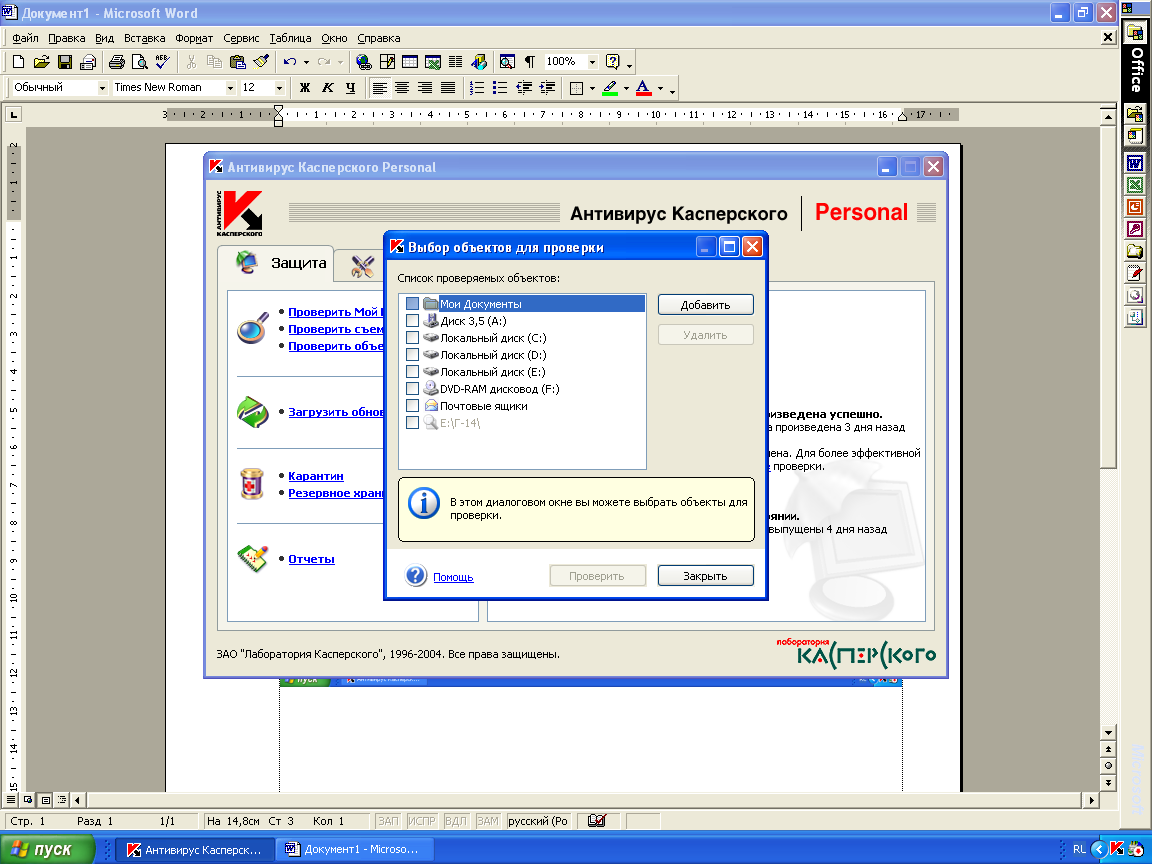Open the font color dropdown arrow

(660, 88)
